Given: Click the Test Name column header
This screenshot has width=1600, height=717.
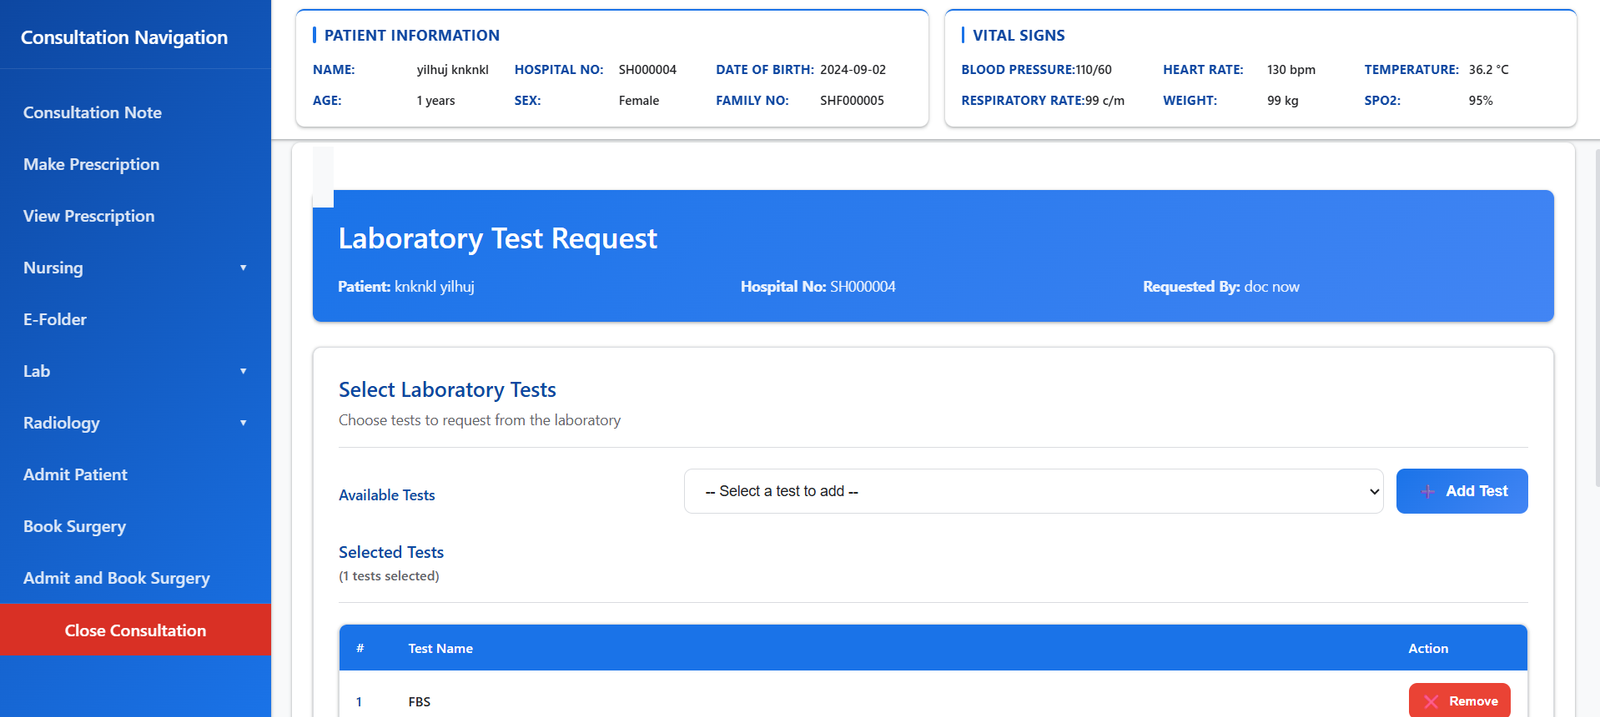Looking at the screenshot, I should click(440, 648).
